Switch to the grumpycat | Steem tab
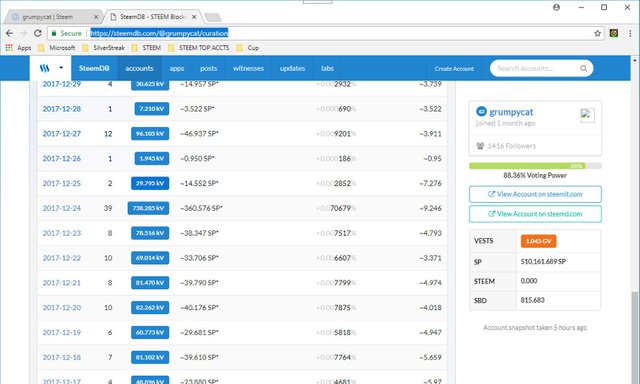This screenshot has height=384, width=640. click(53, 17)
